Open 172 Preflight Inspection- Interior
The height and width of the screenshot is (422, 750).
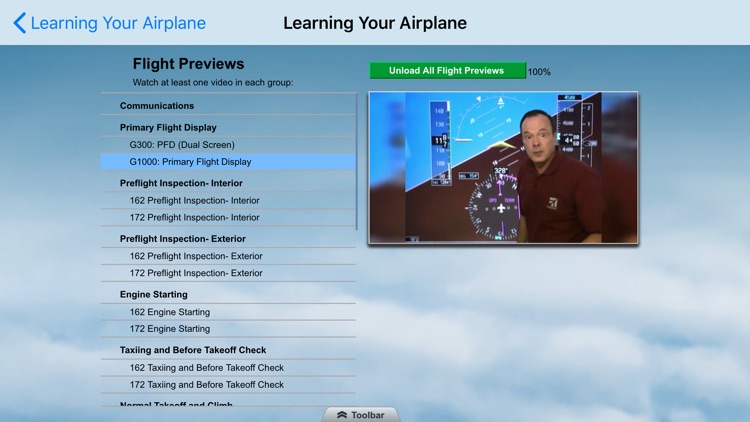point(229,217)
